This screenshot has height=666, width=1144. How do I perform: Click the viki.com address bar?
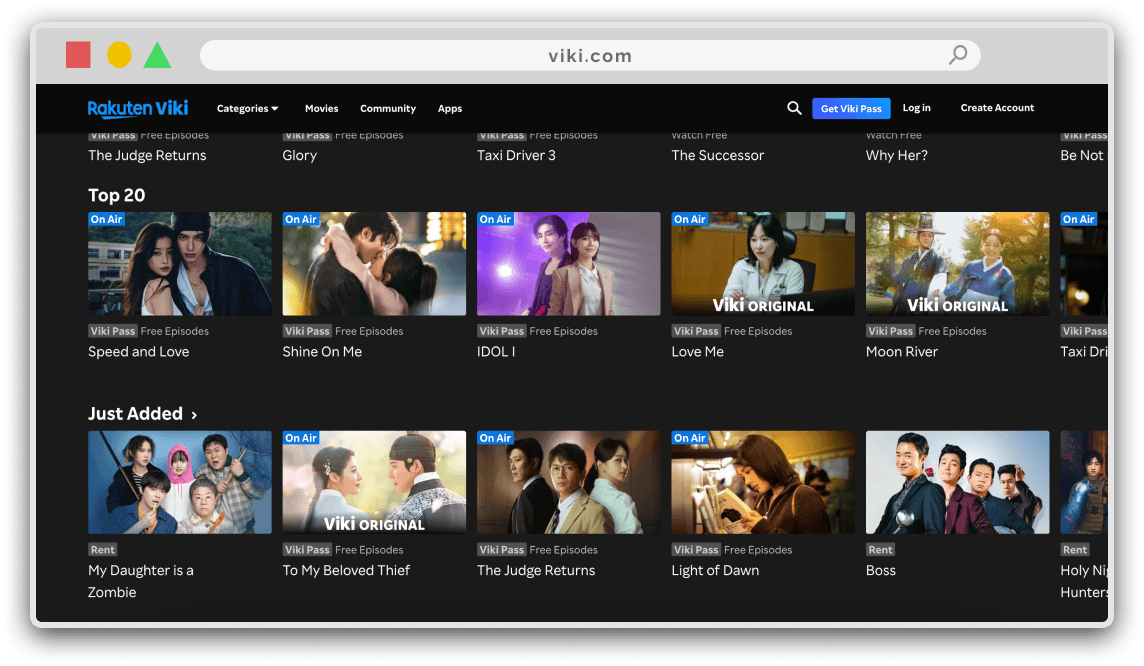[x=590, y=55]
